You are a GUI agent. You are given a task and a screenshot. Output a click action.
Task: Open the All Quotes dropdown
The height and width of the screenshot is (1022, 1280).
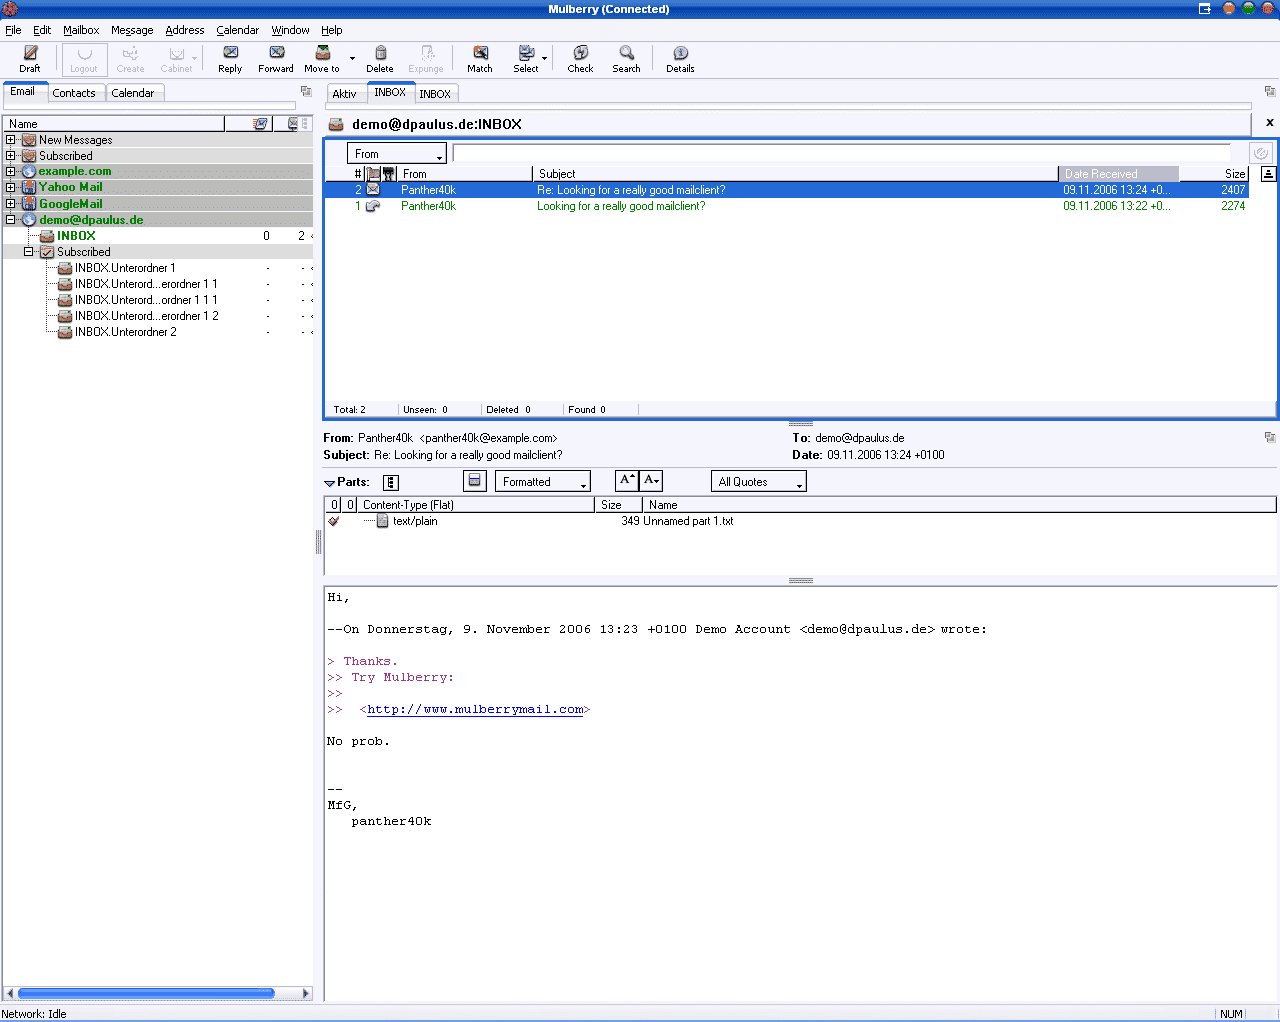(759, 482)
